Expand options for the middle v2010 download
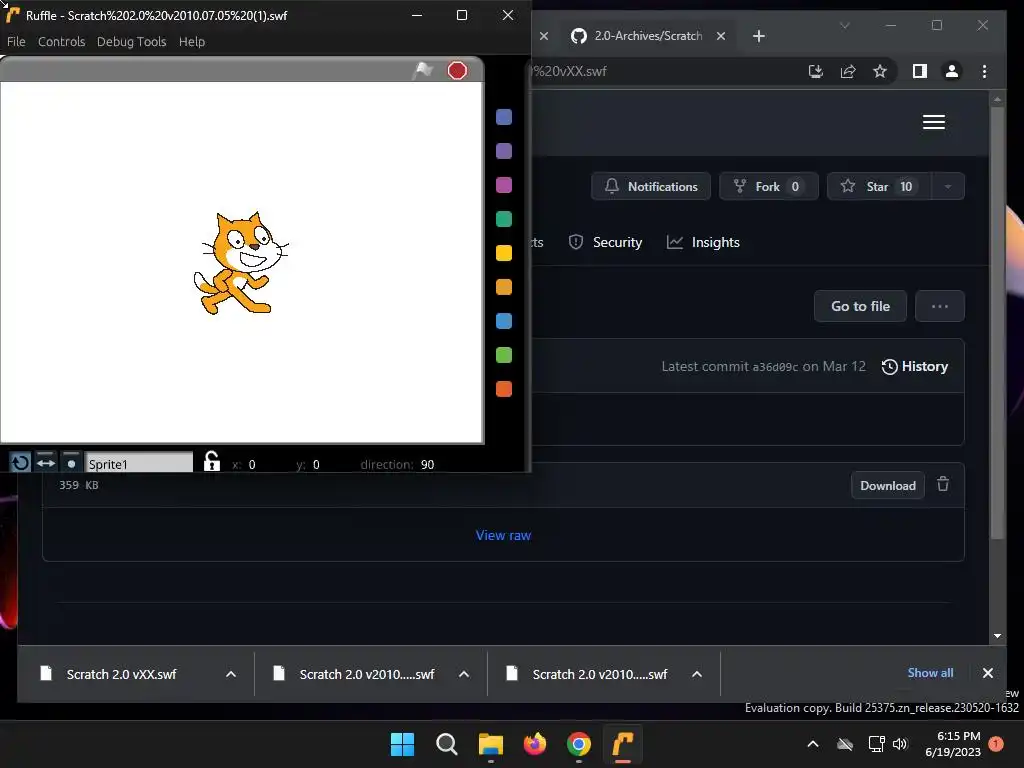 pos(464,674)
